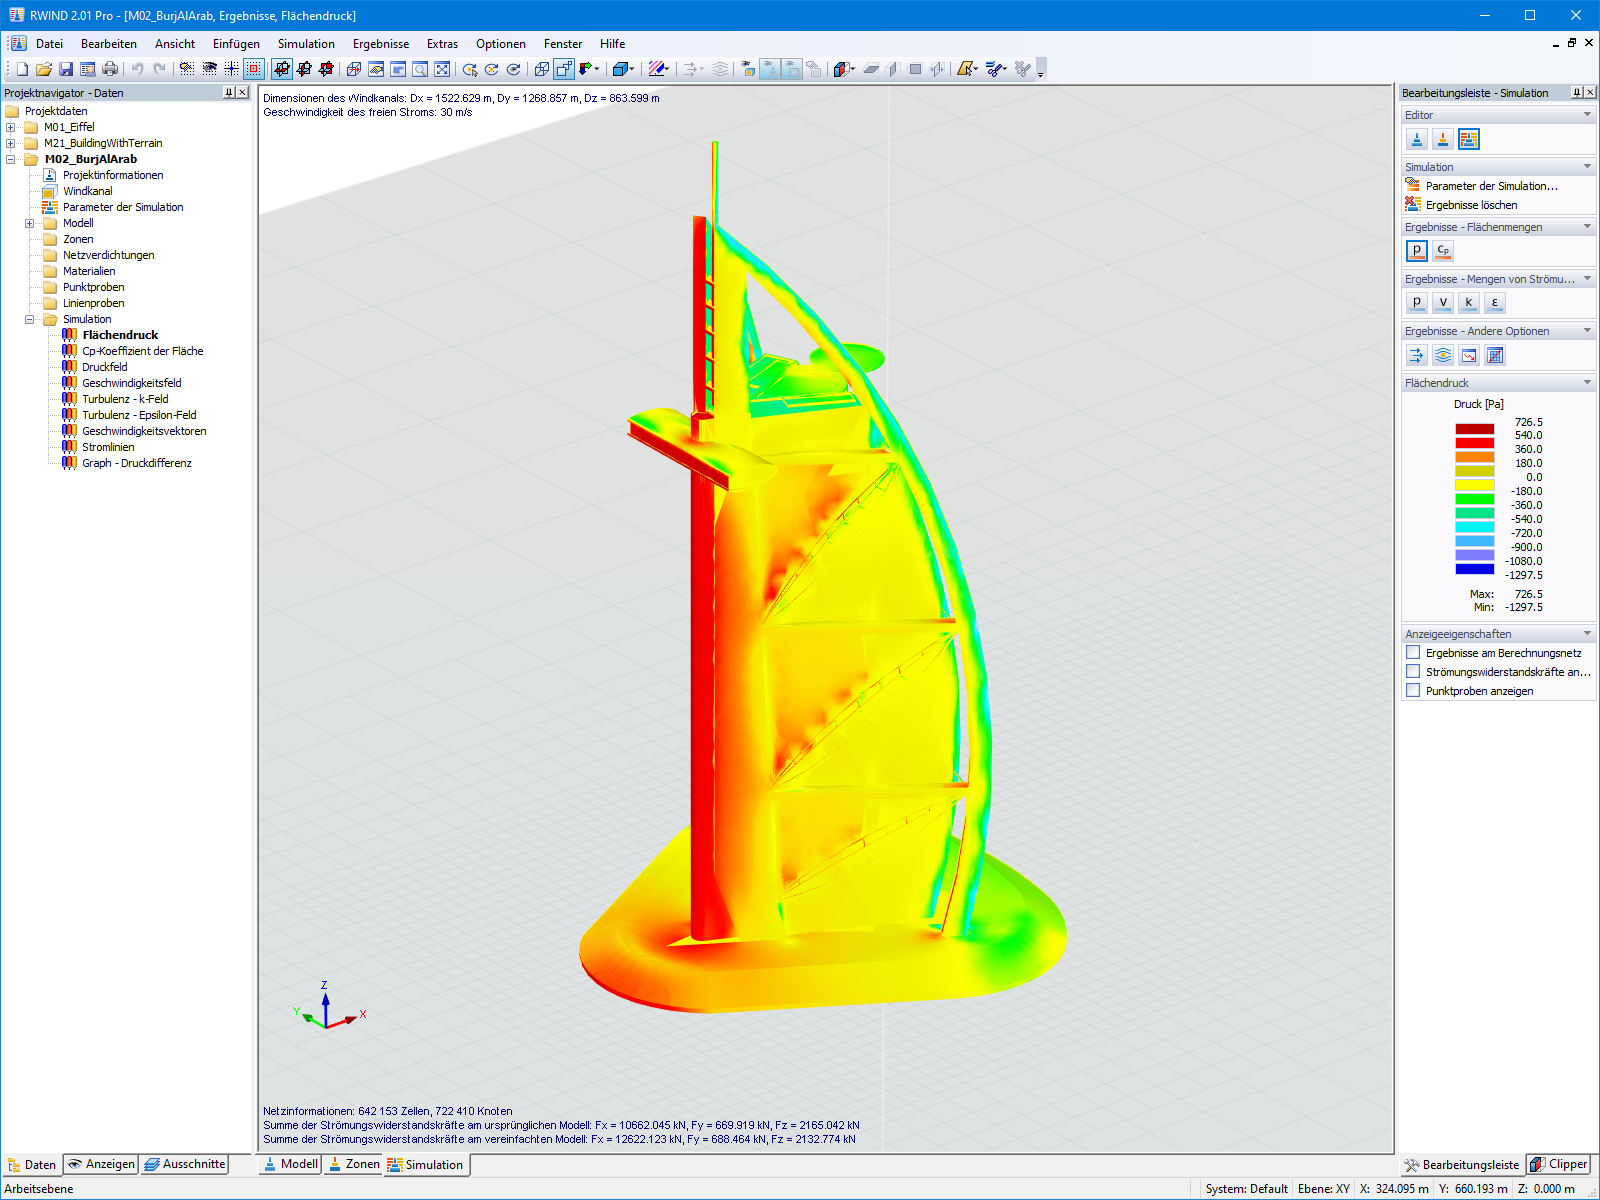The image size is (1600, 1200).
Task: Click 'Ergebnisse löschen' to delete results
Action: tap(1471, 205)
